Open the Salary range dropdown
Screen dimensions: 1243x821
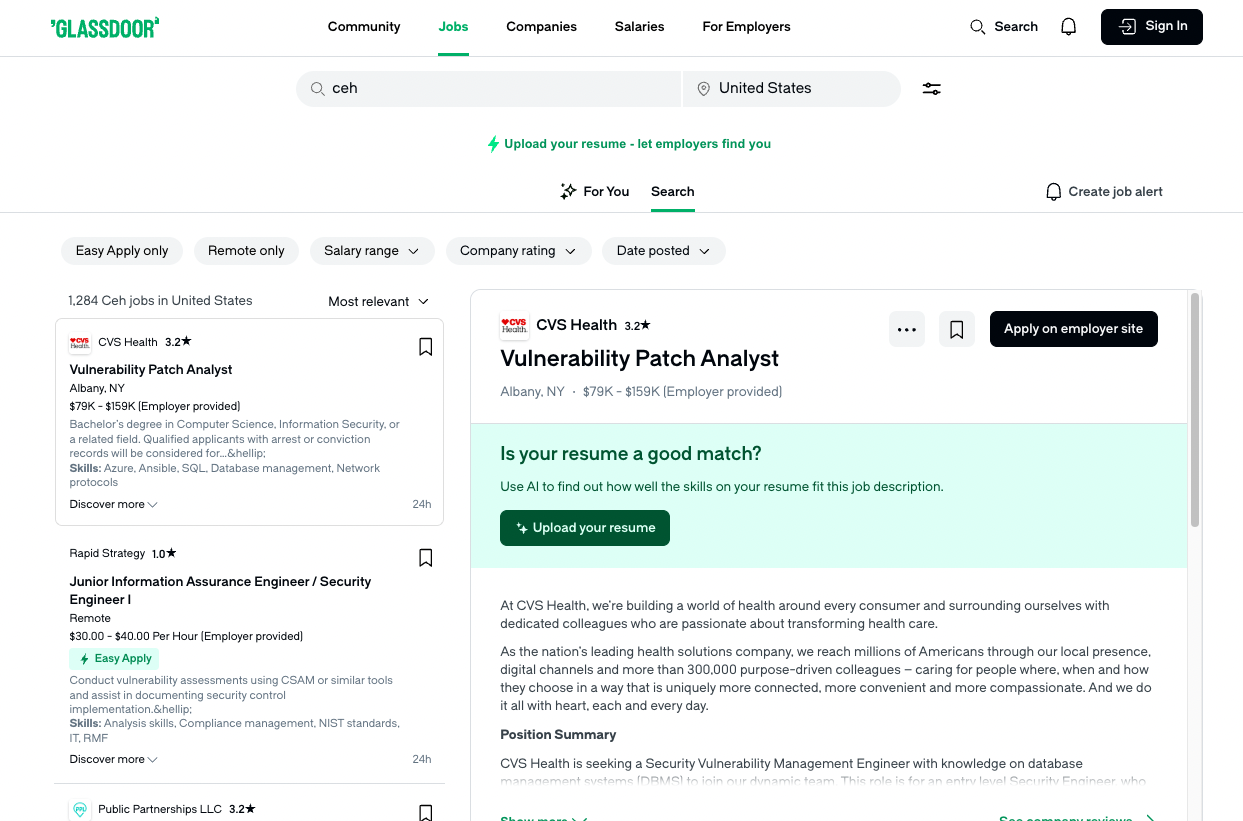click(372, 250)
